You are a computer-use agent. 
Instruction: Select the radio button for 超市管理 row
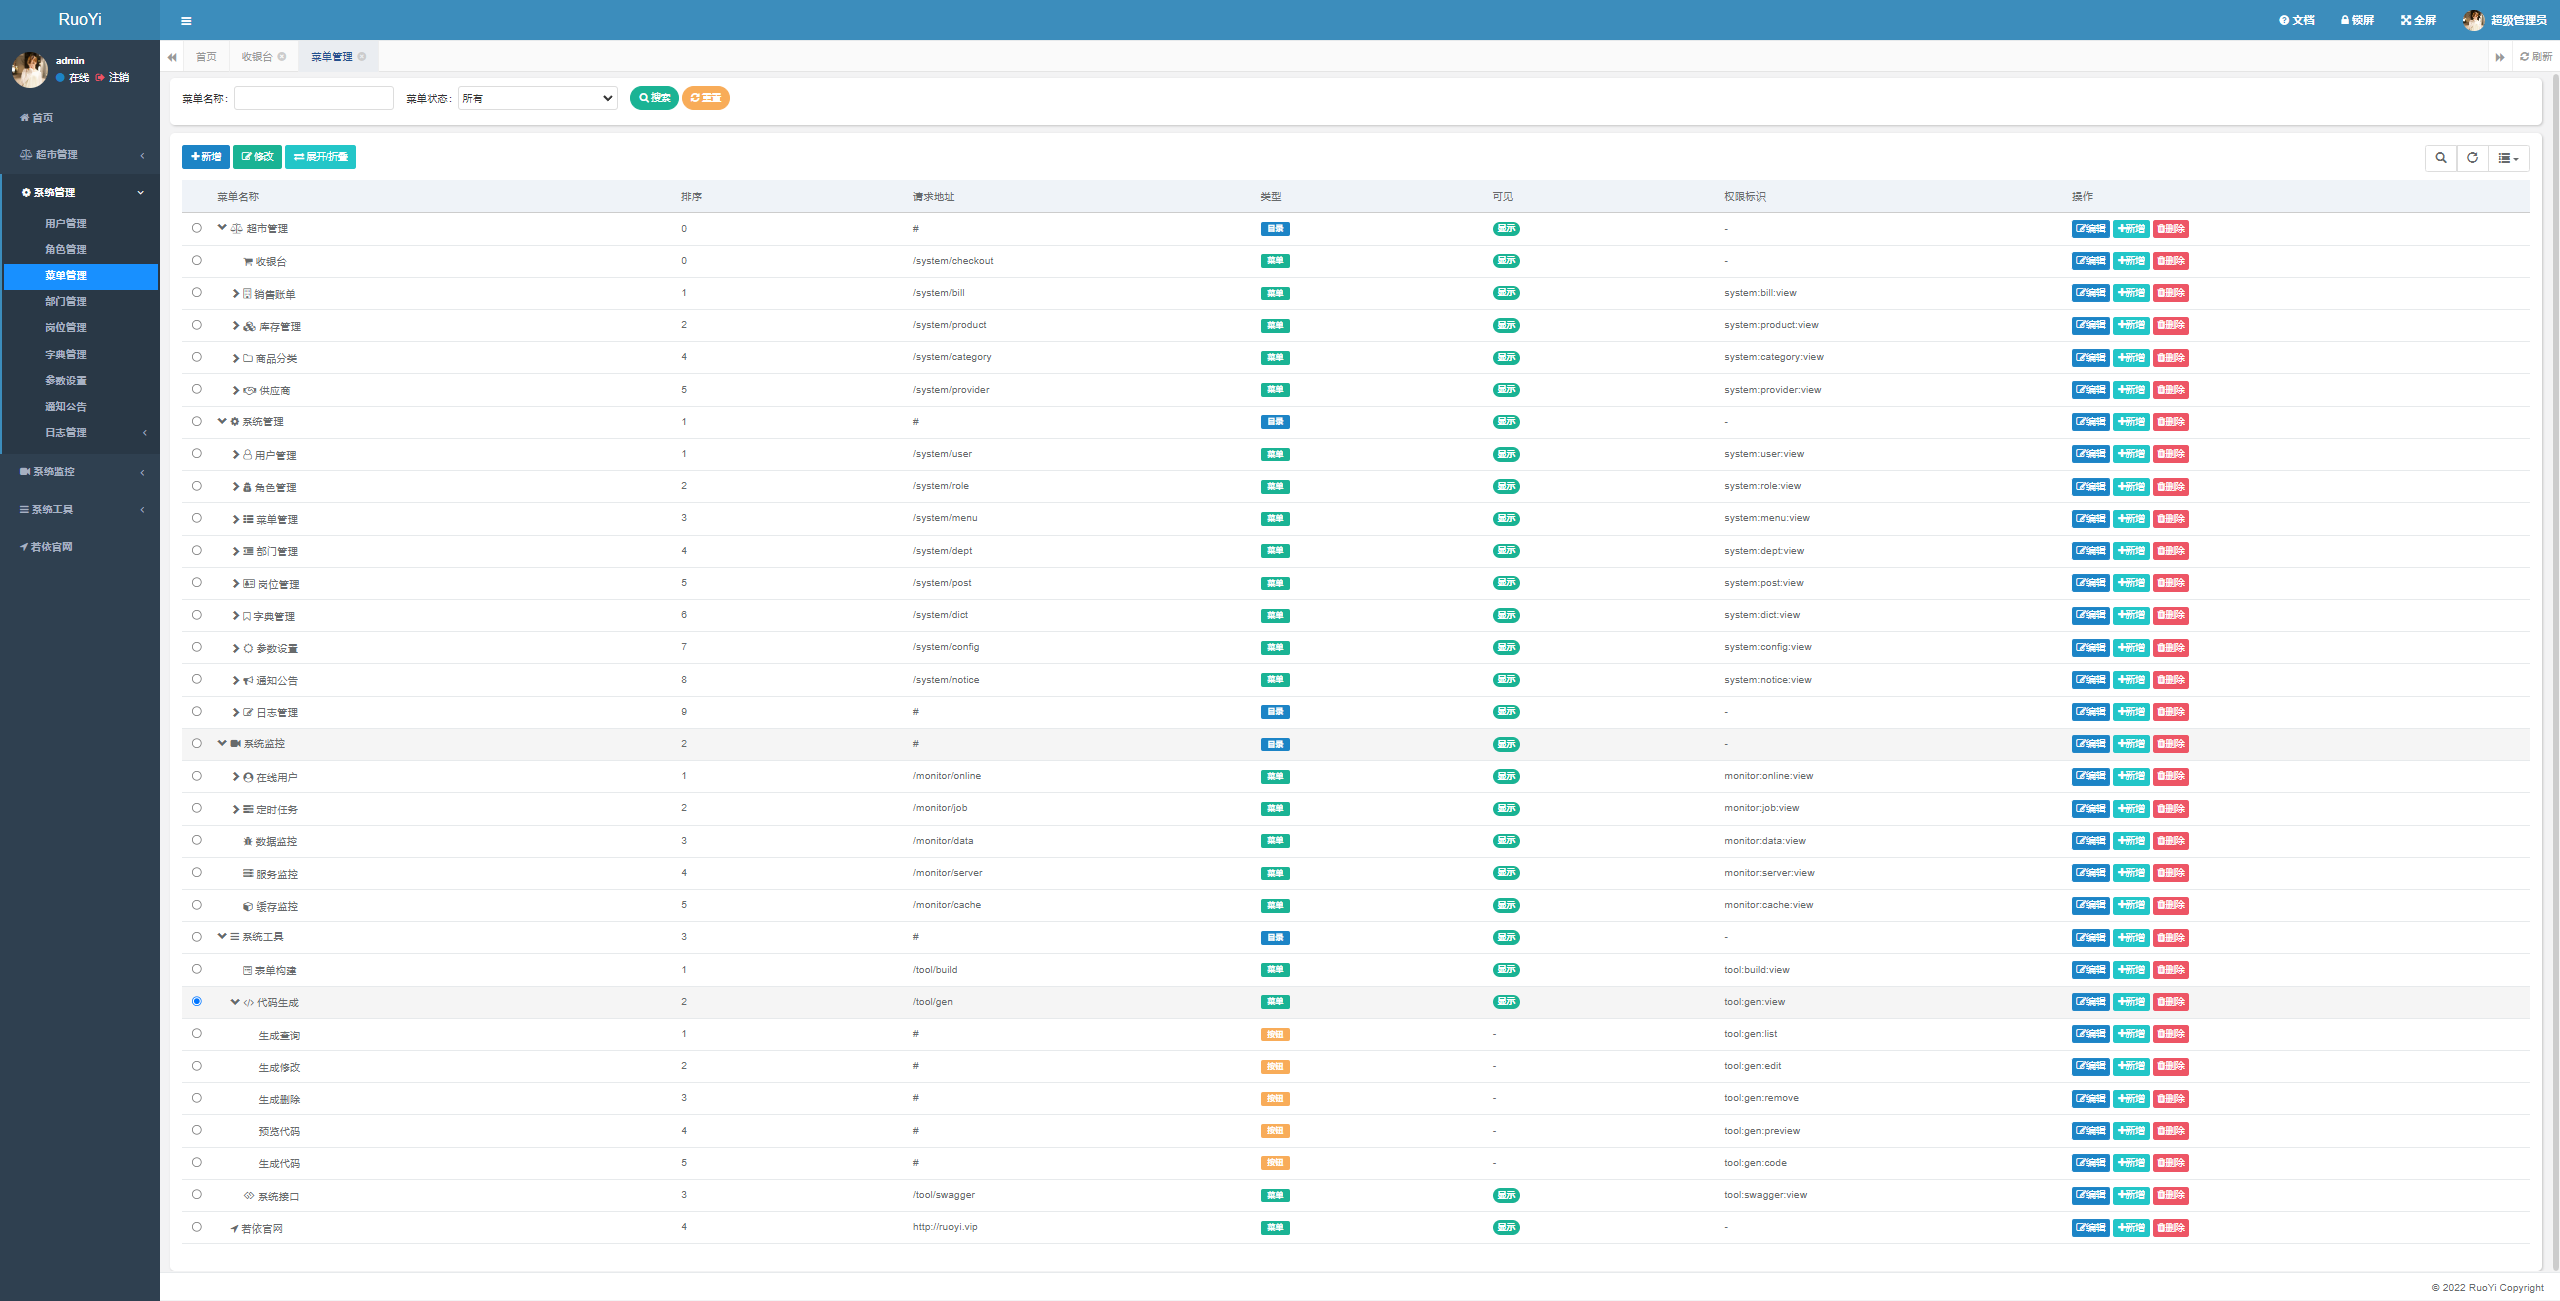point(197,228)
